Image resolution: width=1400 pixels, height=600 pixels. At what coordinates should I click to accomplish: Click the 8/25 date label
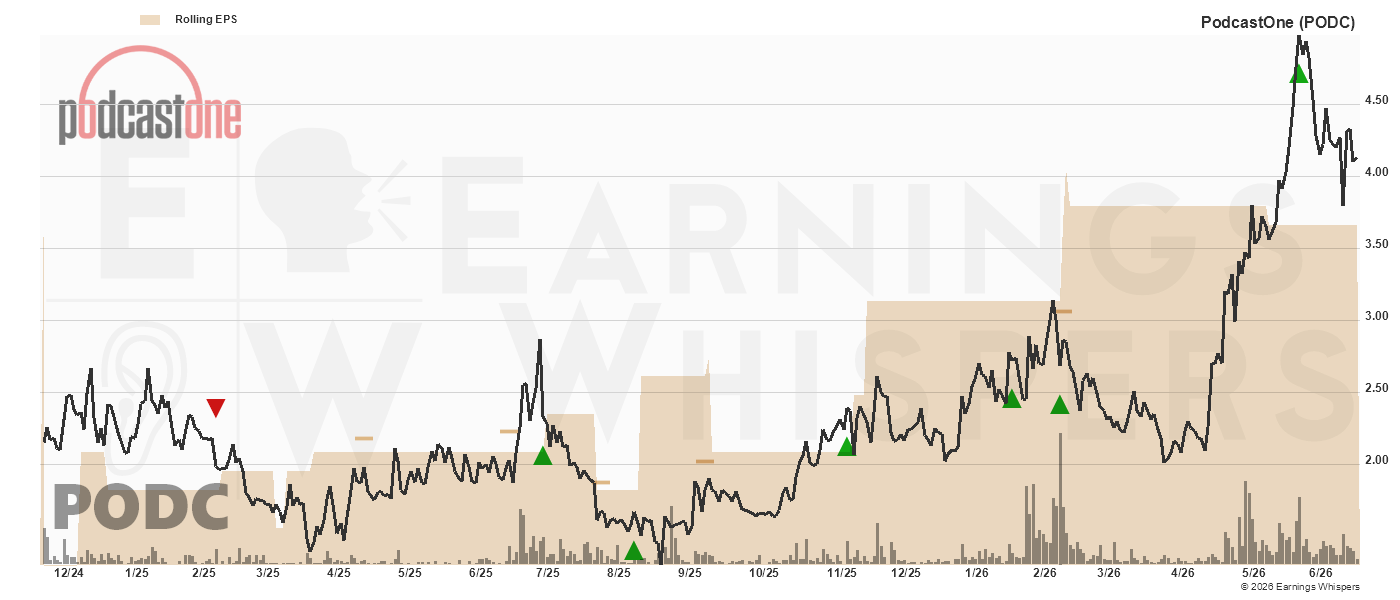click(x=619, y=573)
